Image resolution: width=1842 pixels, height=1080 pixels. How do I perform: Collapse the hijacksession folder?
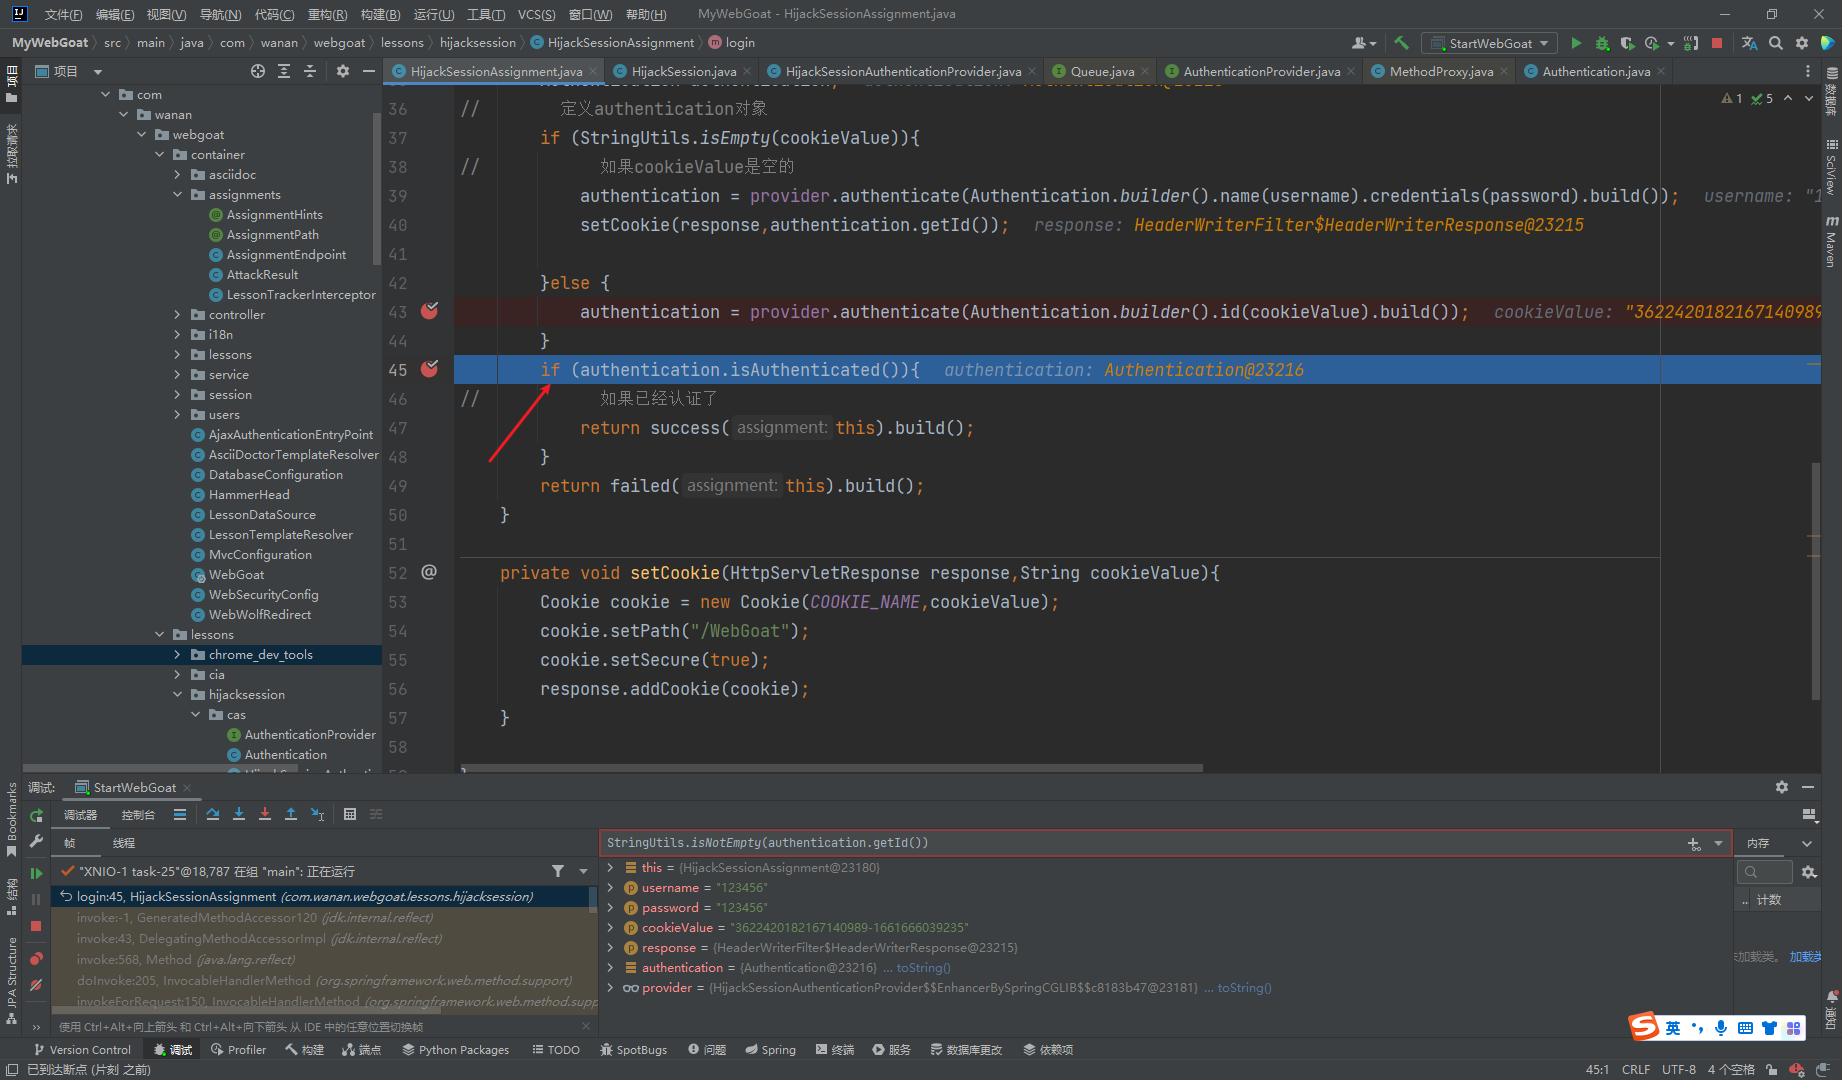(178, 694)
